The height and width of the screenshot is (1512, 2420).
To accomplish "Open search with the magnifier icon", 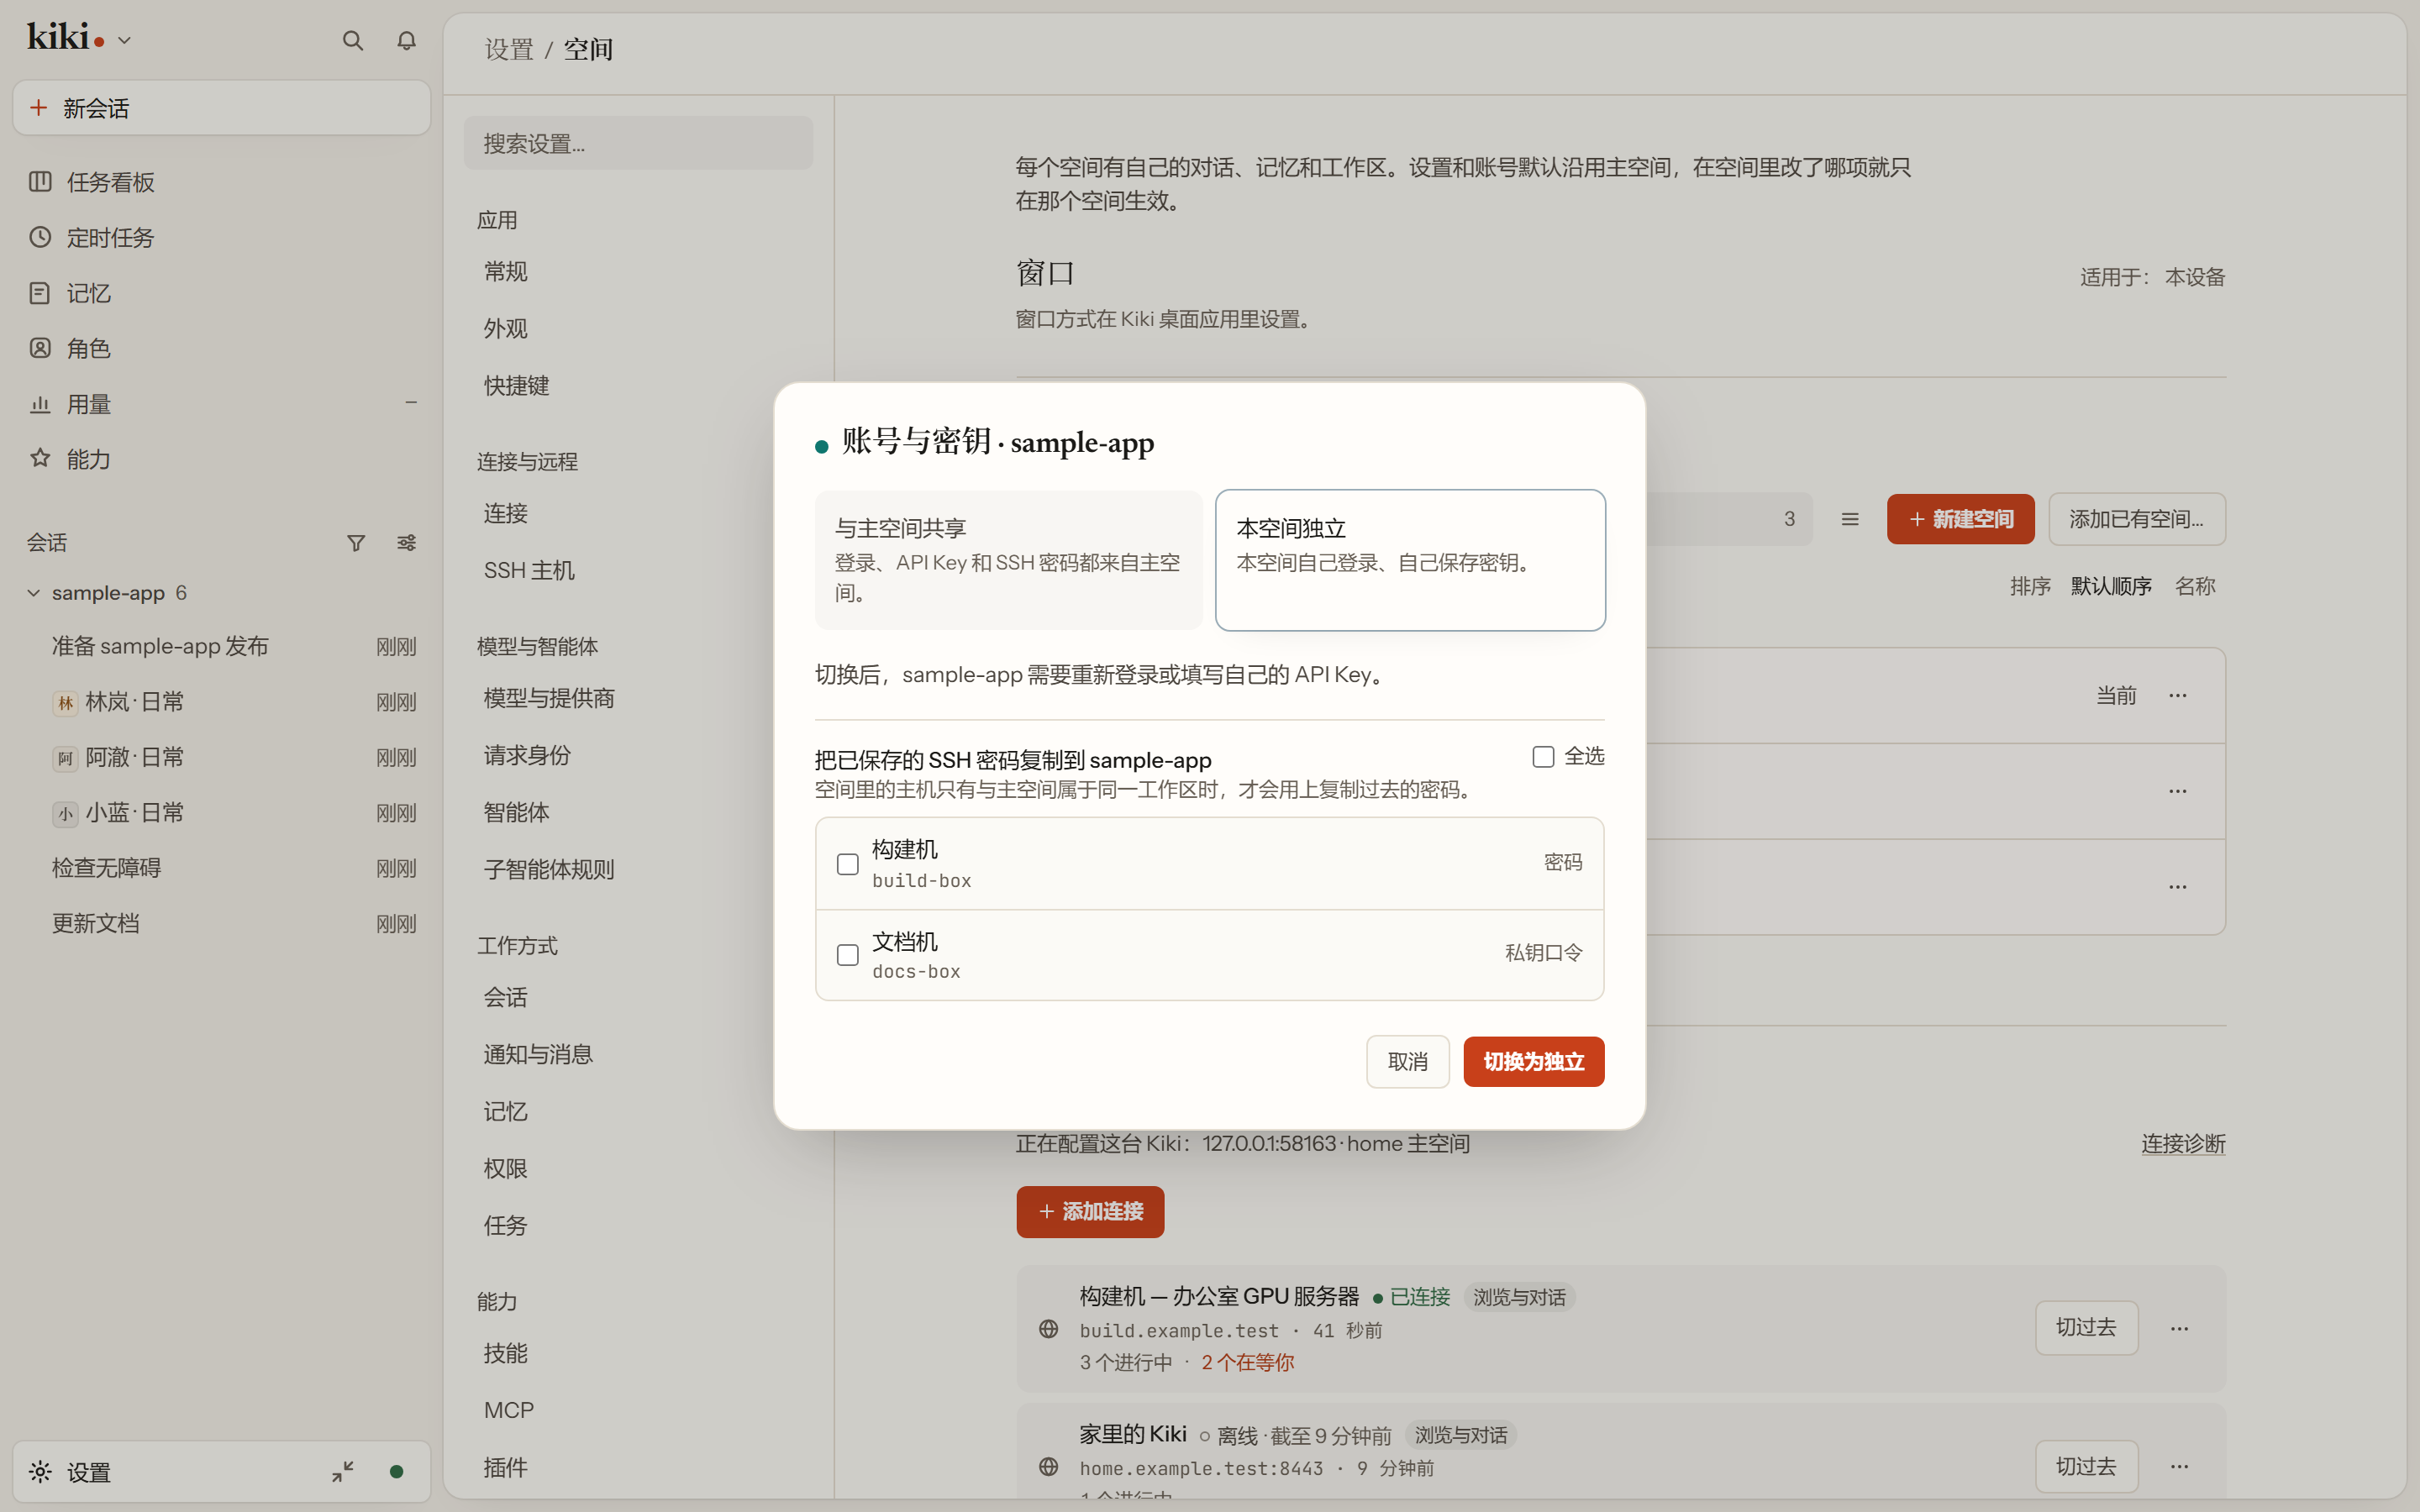I will click(352, 40).
